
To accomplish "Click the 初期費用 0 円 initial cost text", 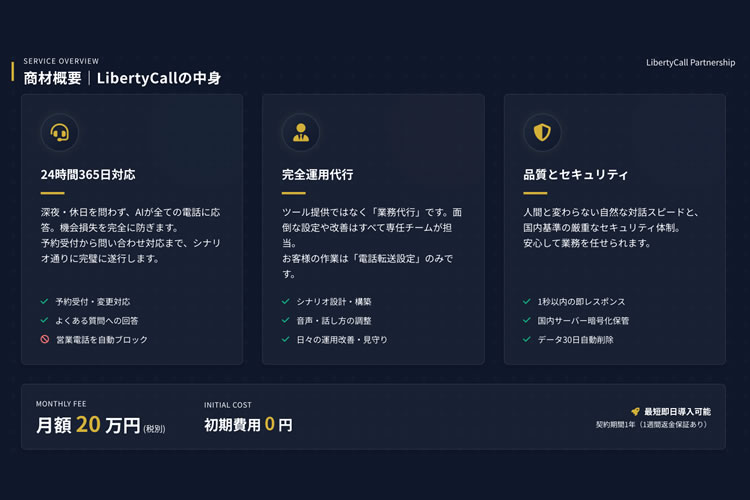I will click(248, 425).
